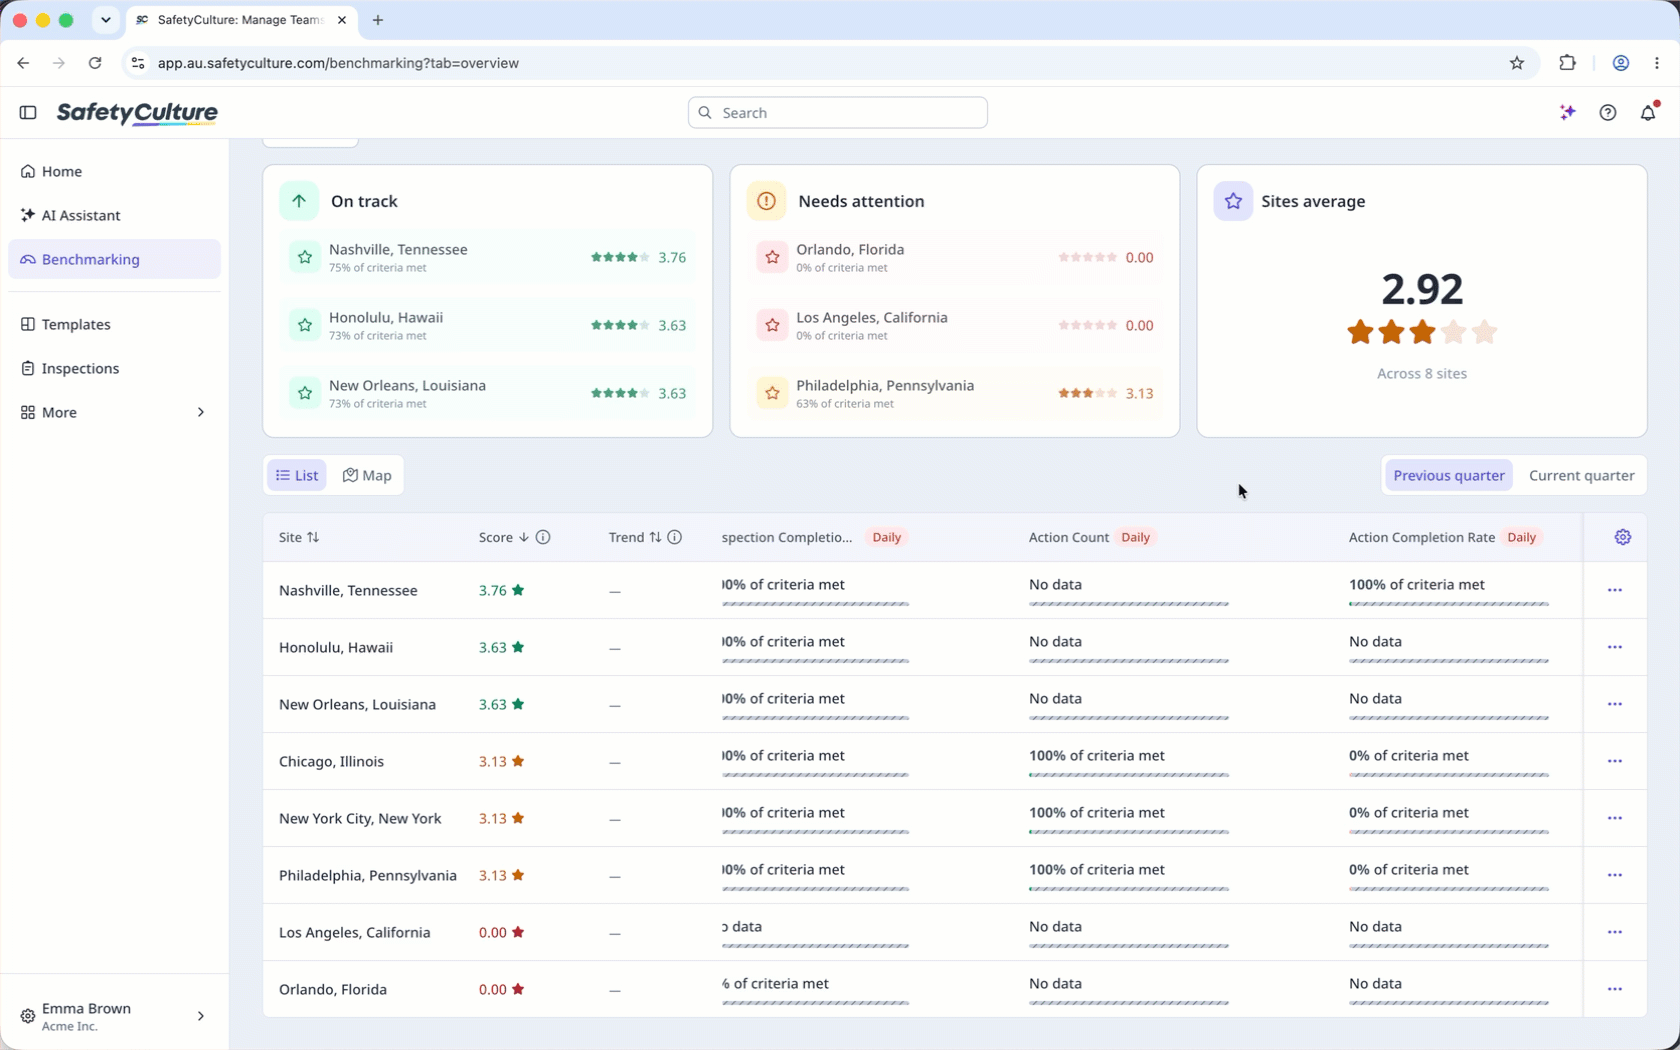Click the Trend info icon
This screenshot has width=1680, height=1050.
[x=675, y=537]
